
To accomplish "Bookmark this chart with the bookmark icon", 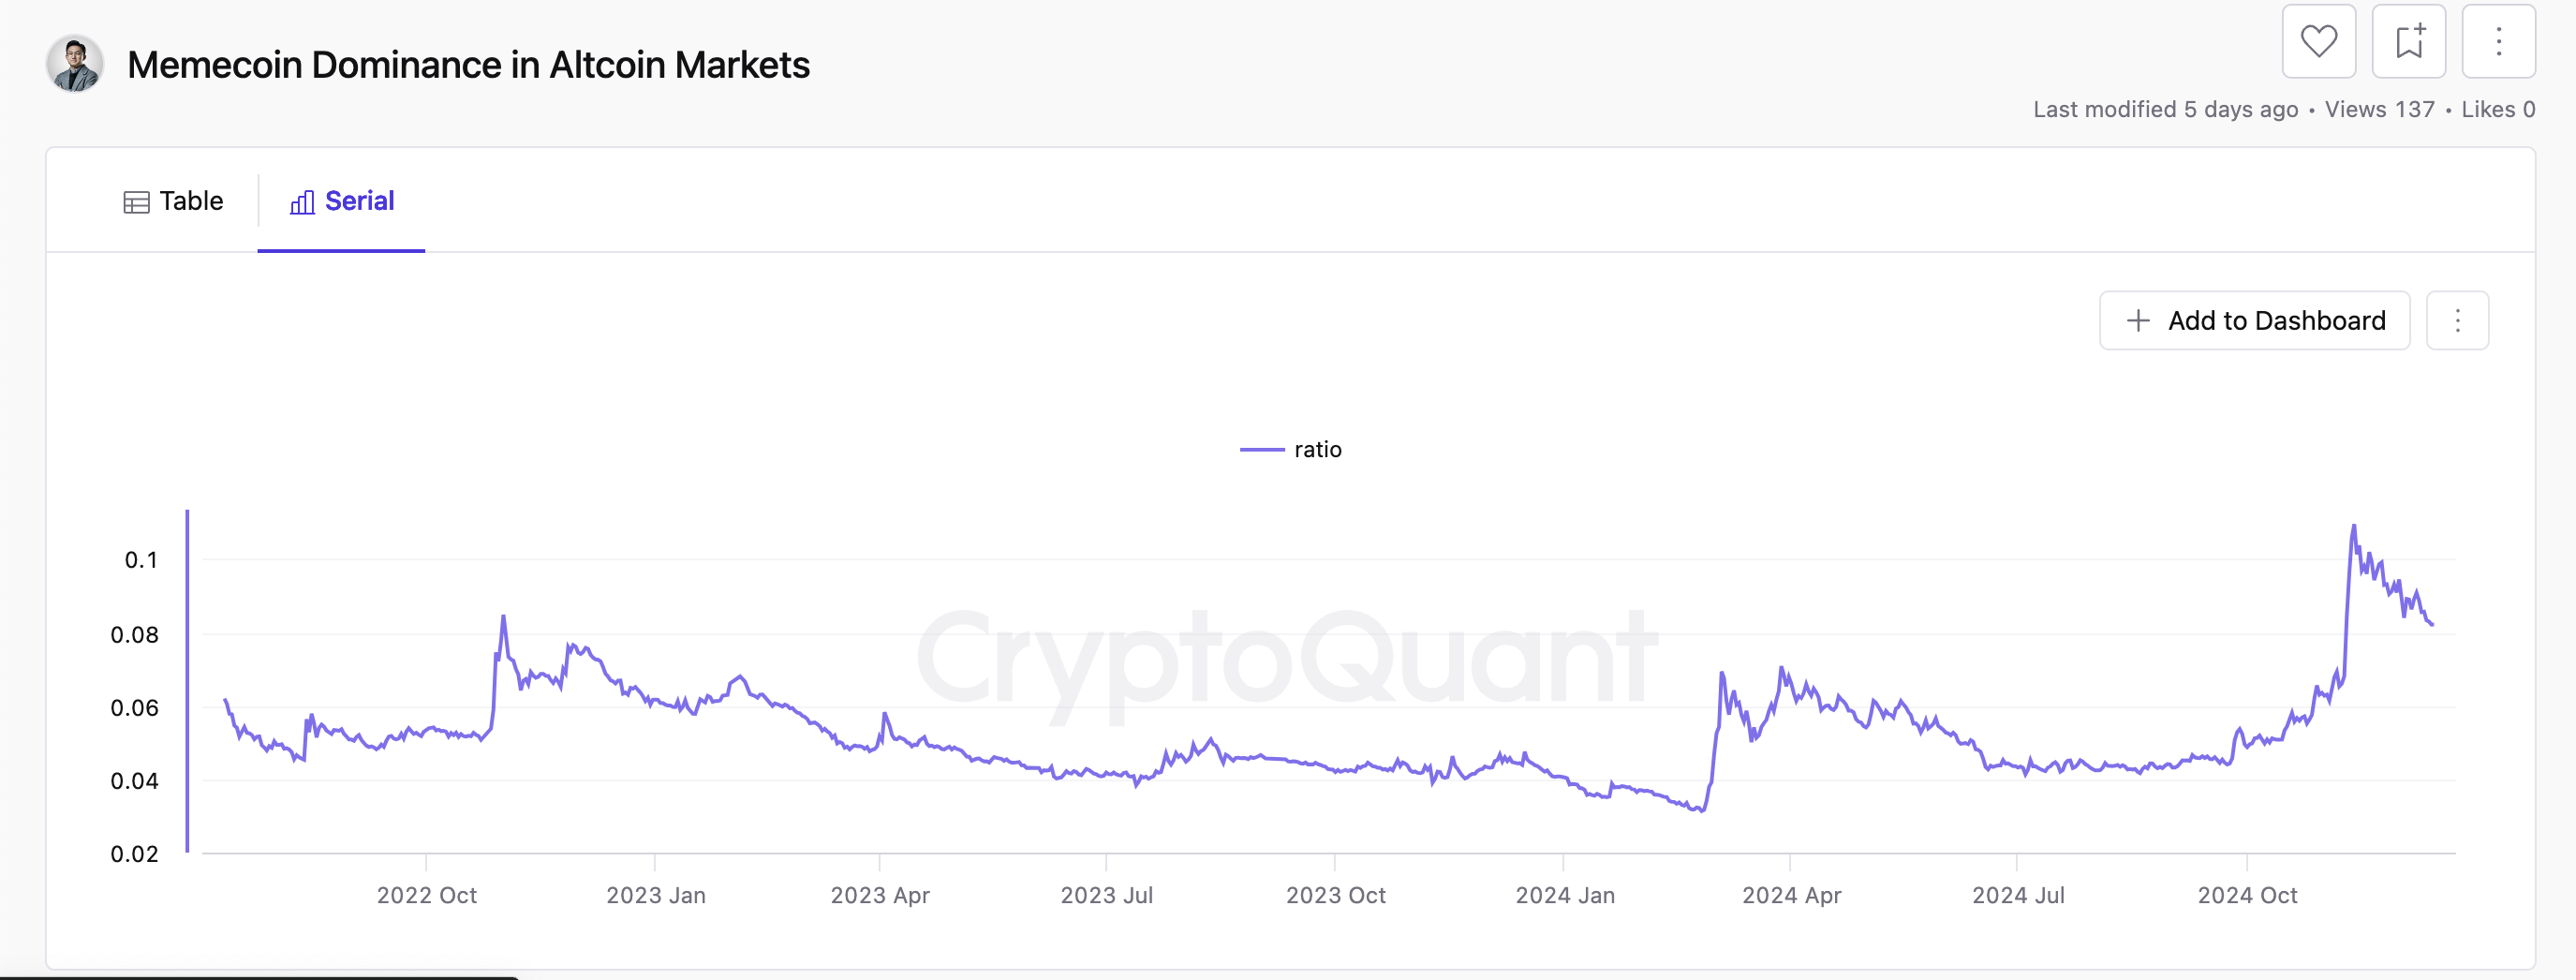I will pyautogui.click(x=2408, y=42).
